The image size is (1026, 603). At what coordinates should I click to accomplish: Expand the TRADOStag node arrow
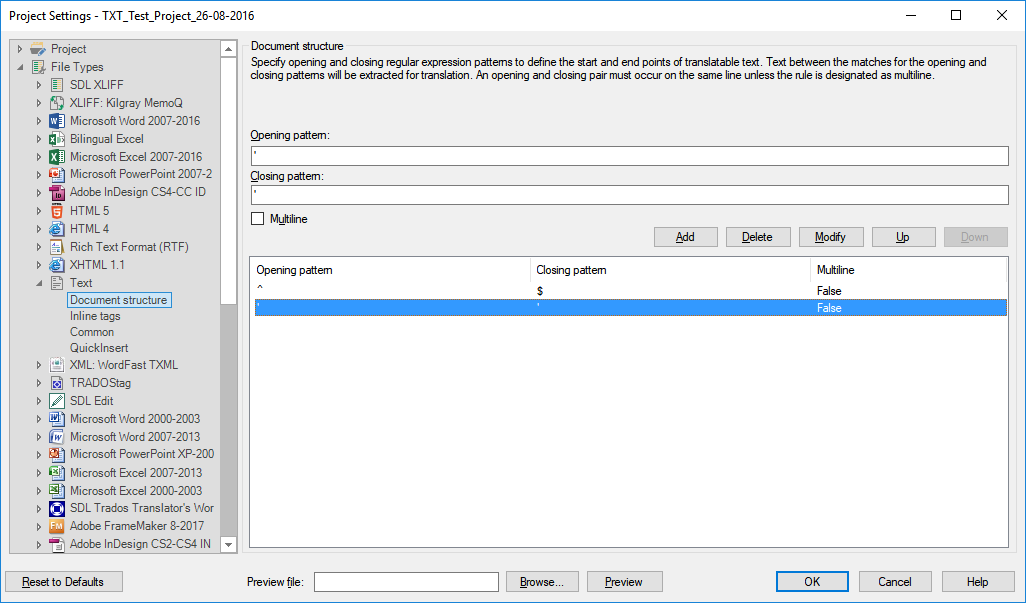(39, 383)
